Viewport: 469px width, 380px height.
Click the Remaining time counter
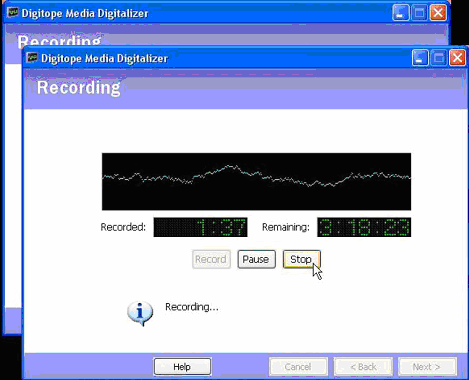click(x=364, y=227)
